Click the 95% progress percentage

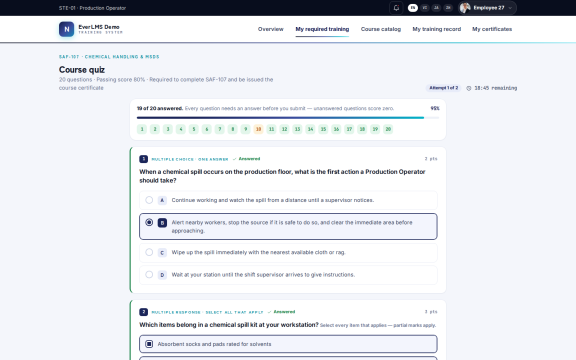(x=435, y=108)
